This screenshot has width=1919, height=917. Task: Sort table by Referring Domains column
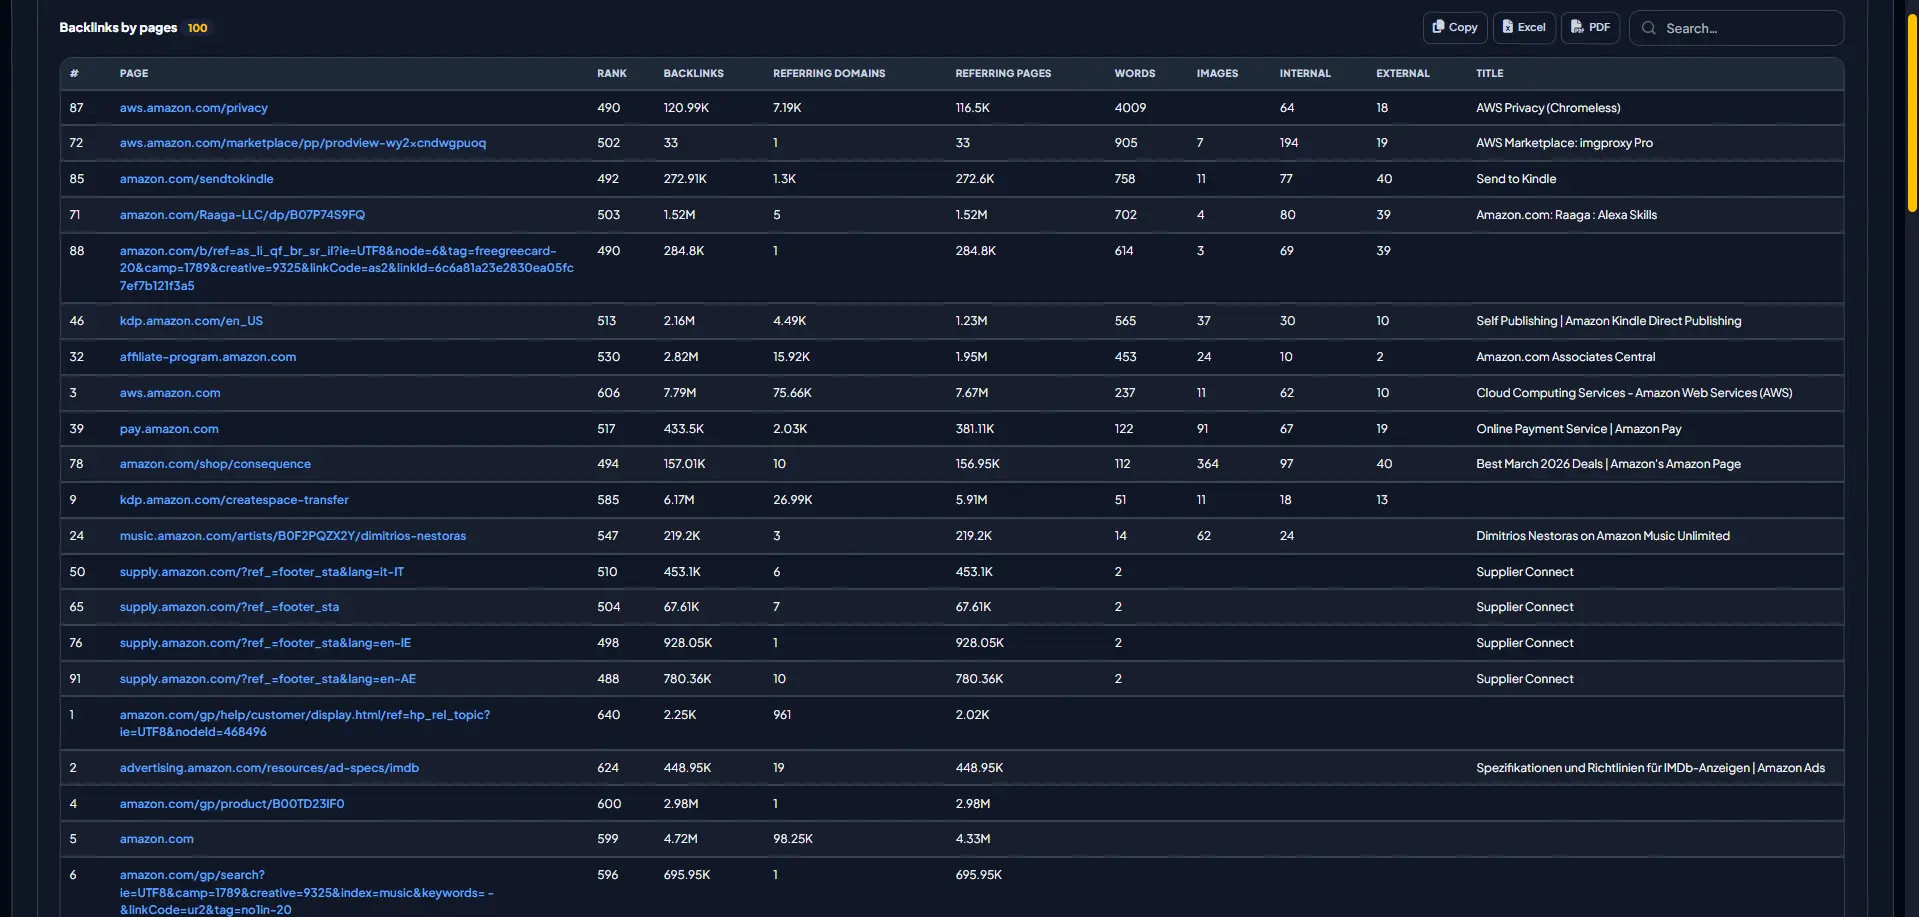tap(829, 74)
